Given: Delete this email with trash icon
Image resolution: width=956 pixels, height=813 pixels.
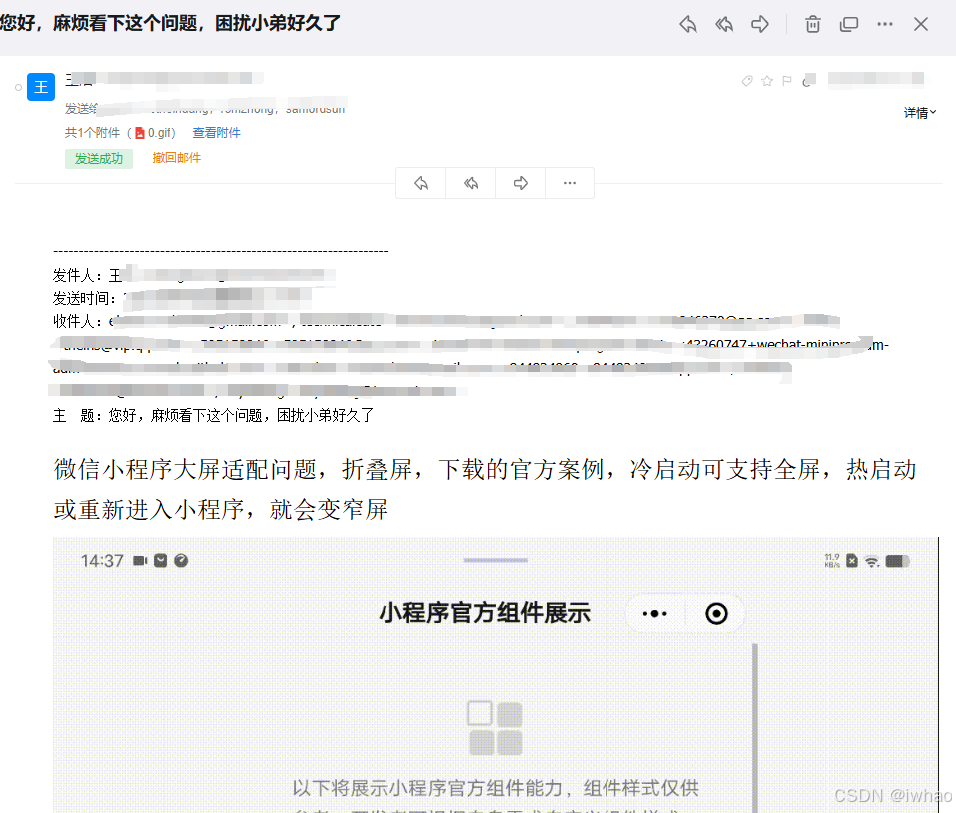Looking at the screenshot, I should coord(813,24).
